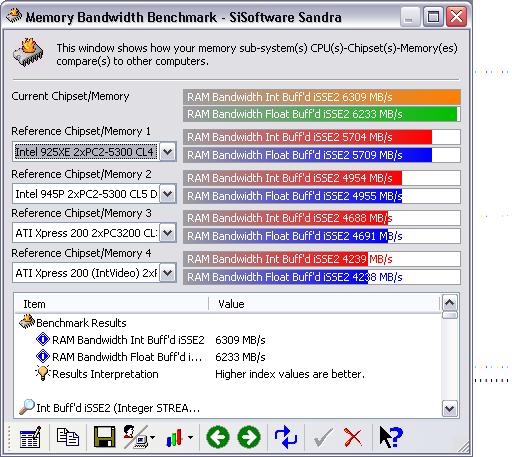Select RAM Bandwidth Float Buff'd list row
512x457 pixels.
point(228,357)
